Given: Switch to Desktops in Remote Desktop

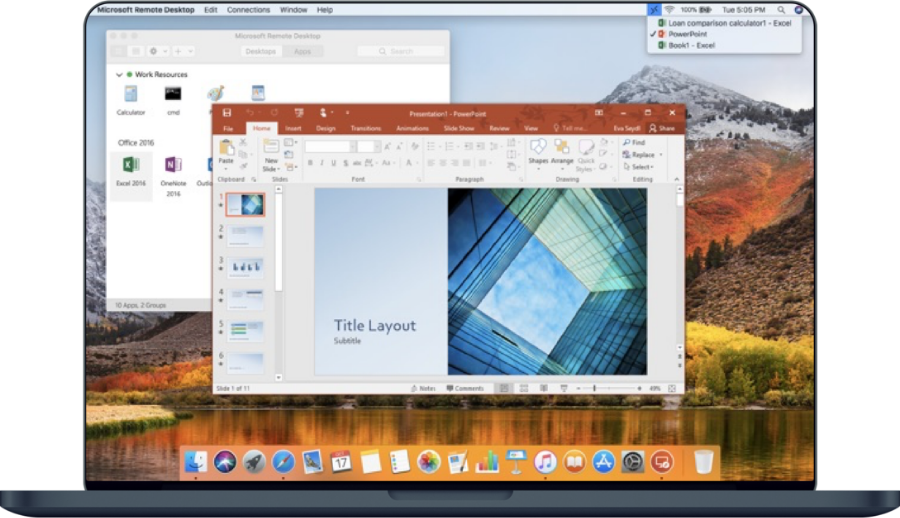Looking at the screenshot, I should 261,51.
